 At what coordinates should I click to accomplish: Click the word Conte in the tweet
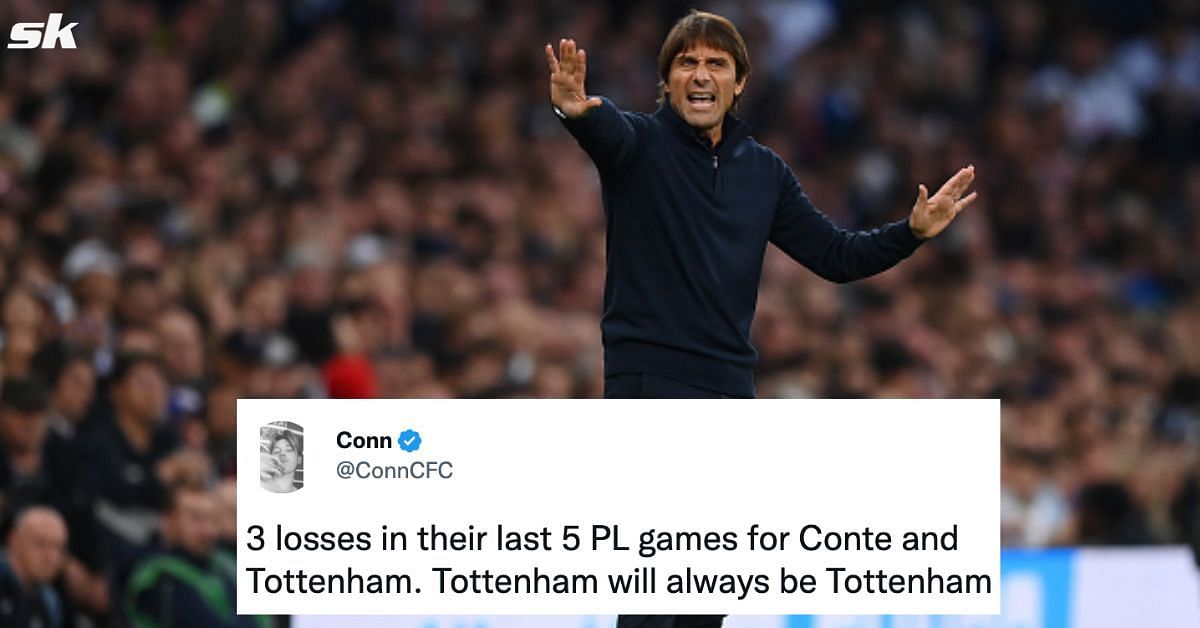(844, 539)
